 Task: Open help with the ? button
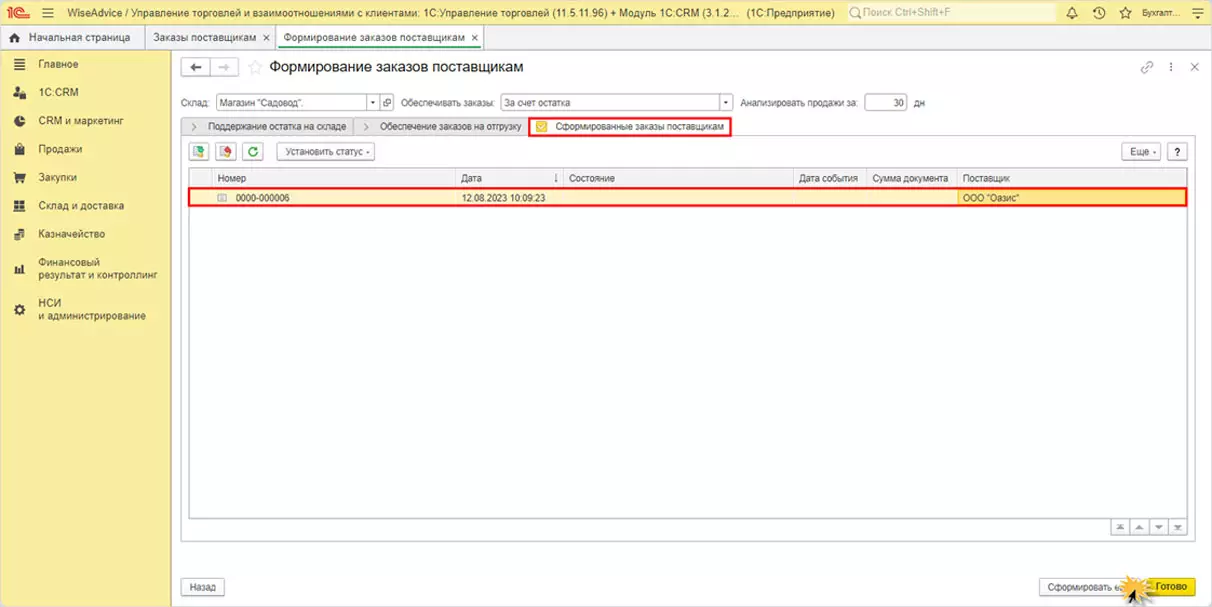coord(1177,152)
